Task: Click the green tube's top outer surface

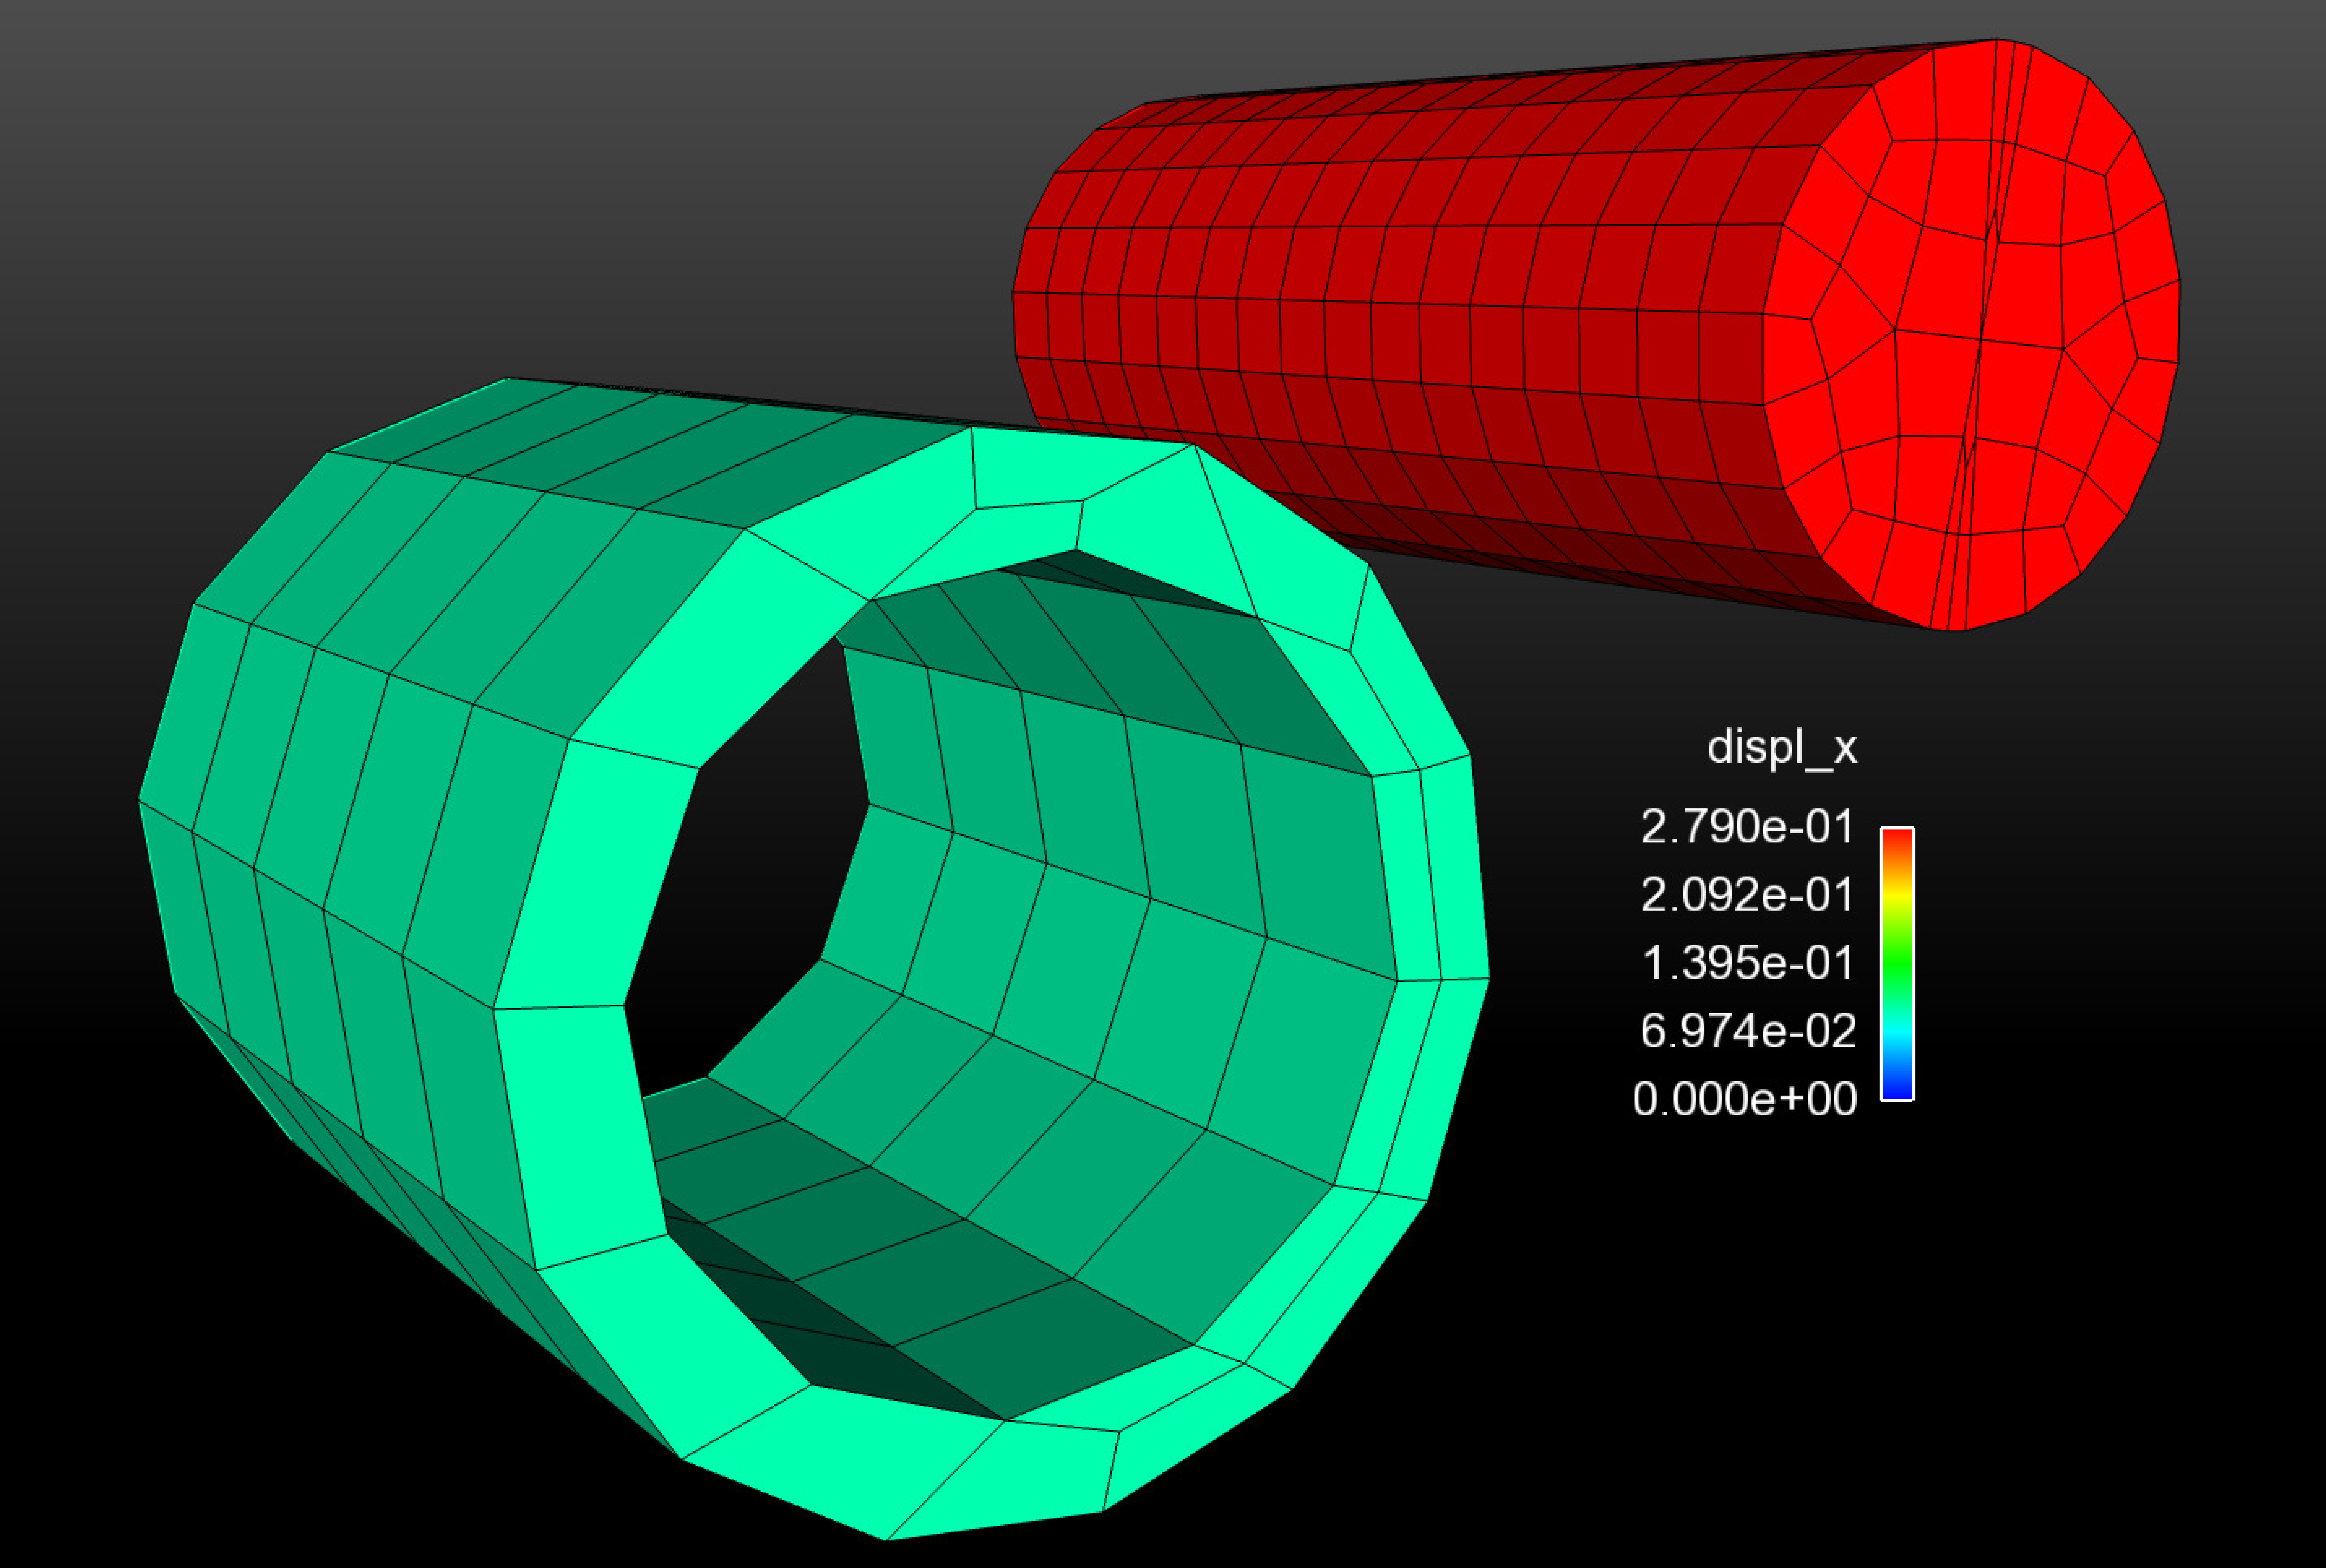Action: [600, 450]
